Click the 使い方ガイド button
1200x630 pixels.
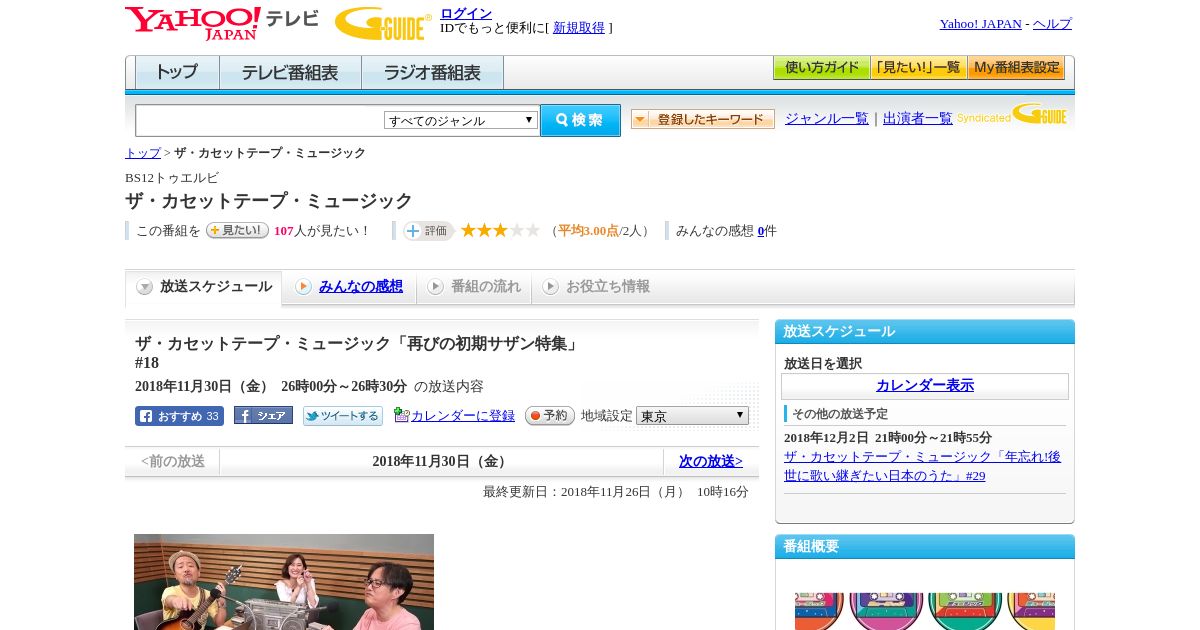click(821, 68)
